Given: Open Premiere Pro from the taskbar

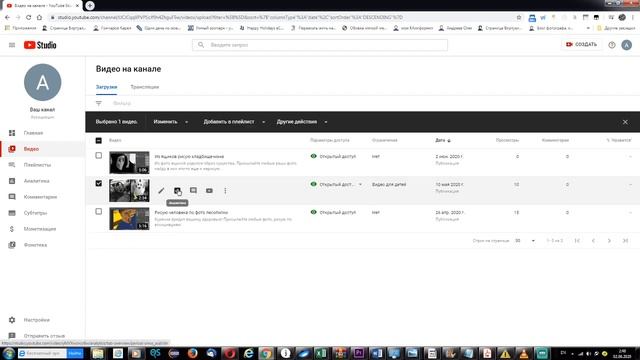Looking at the screenshot, I should click(x=359, y=353).
